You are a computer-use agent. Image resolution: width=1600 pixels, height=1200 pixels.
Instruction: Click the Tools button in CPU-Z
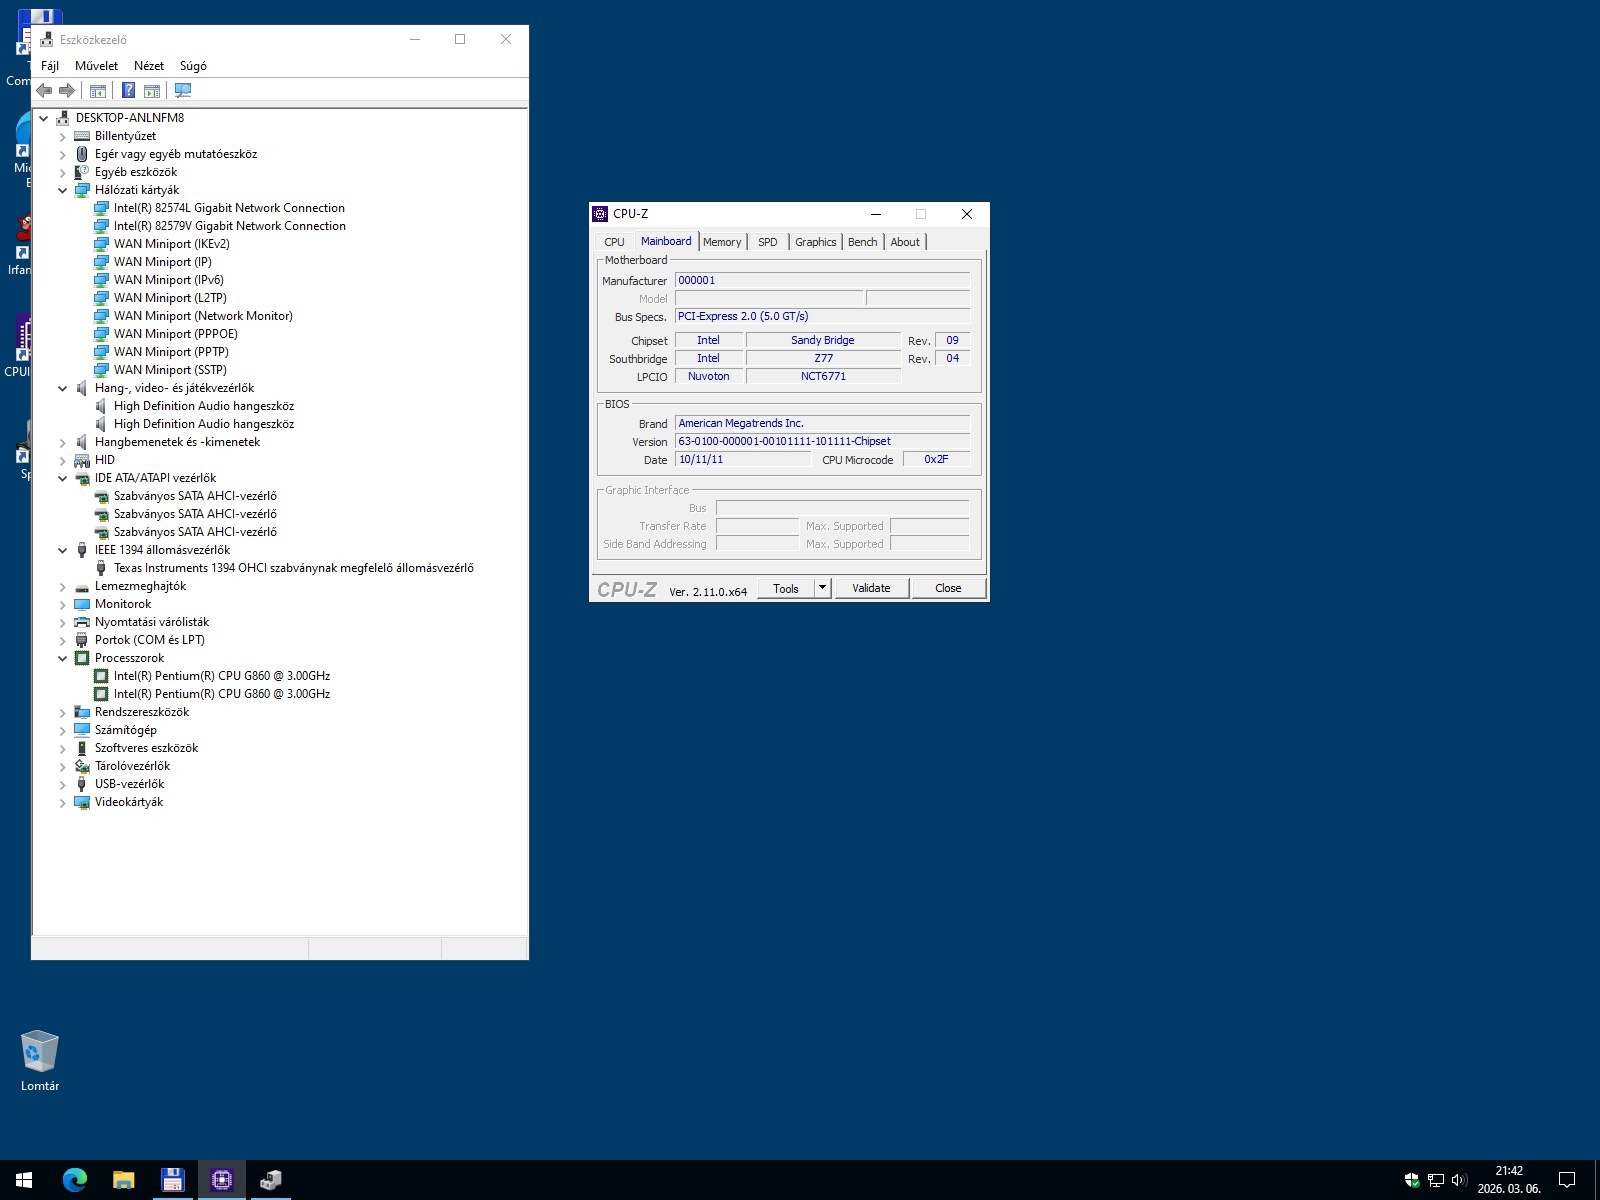(x=786, y=588)
